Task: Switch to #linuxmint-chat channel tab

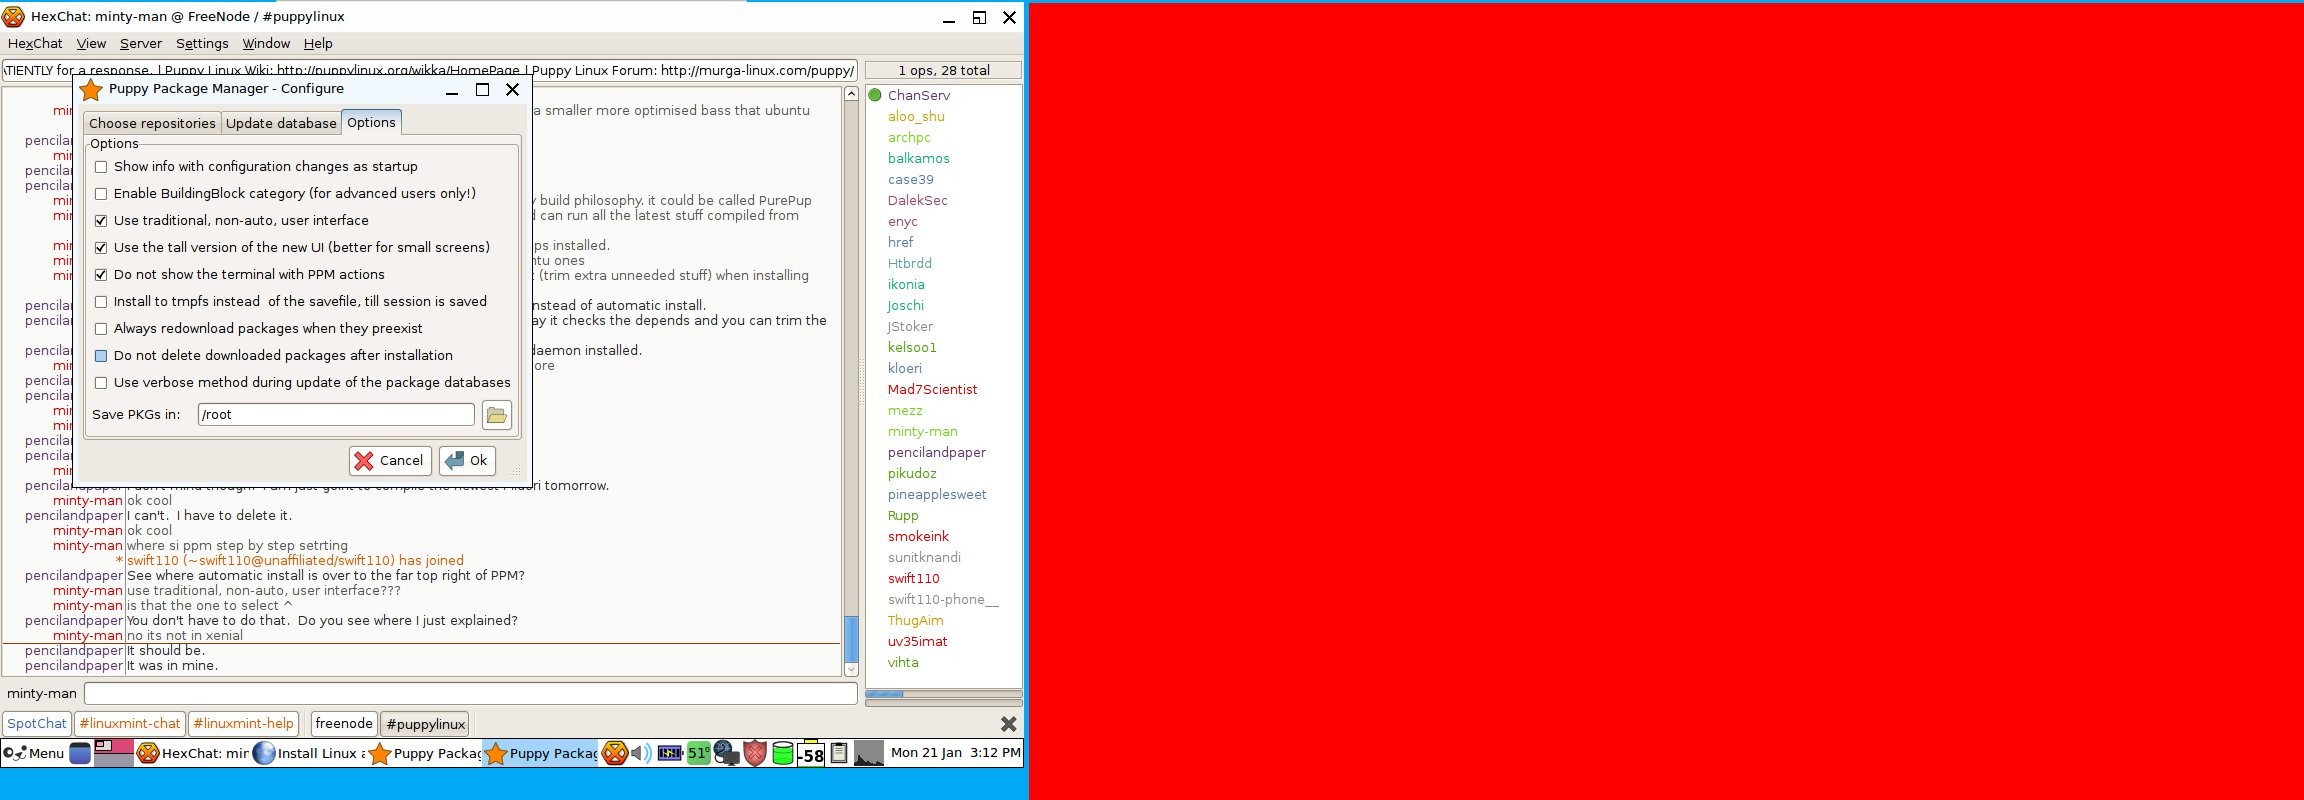Action: [130, 723]
